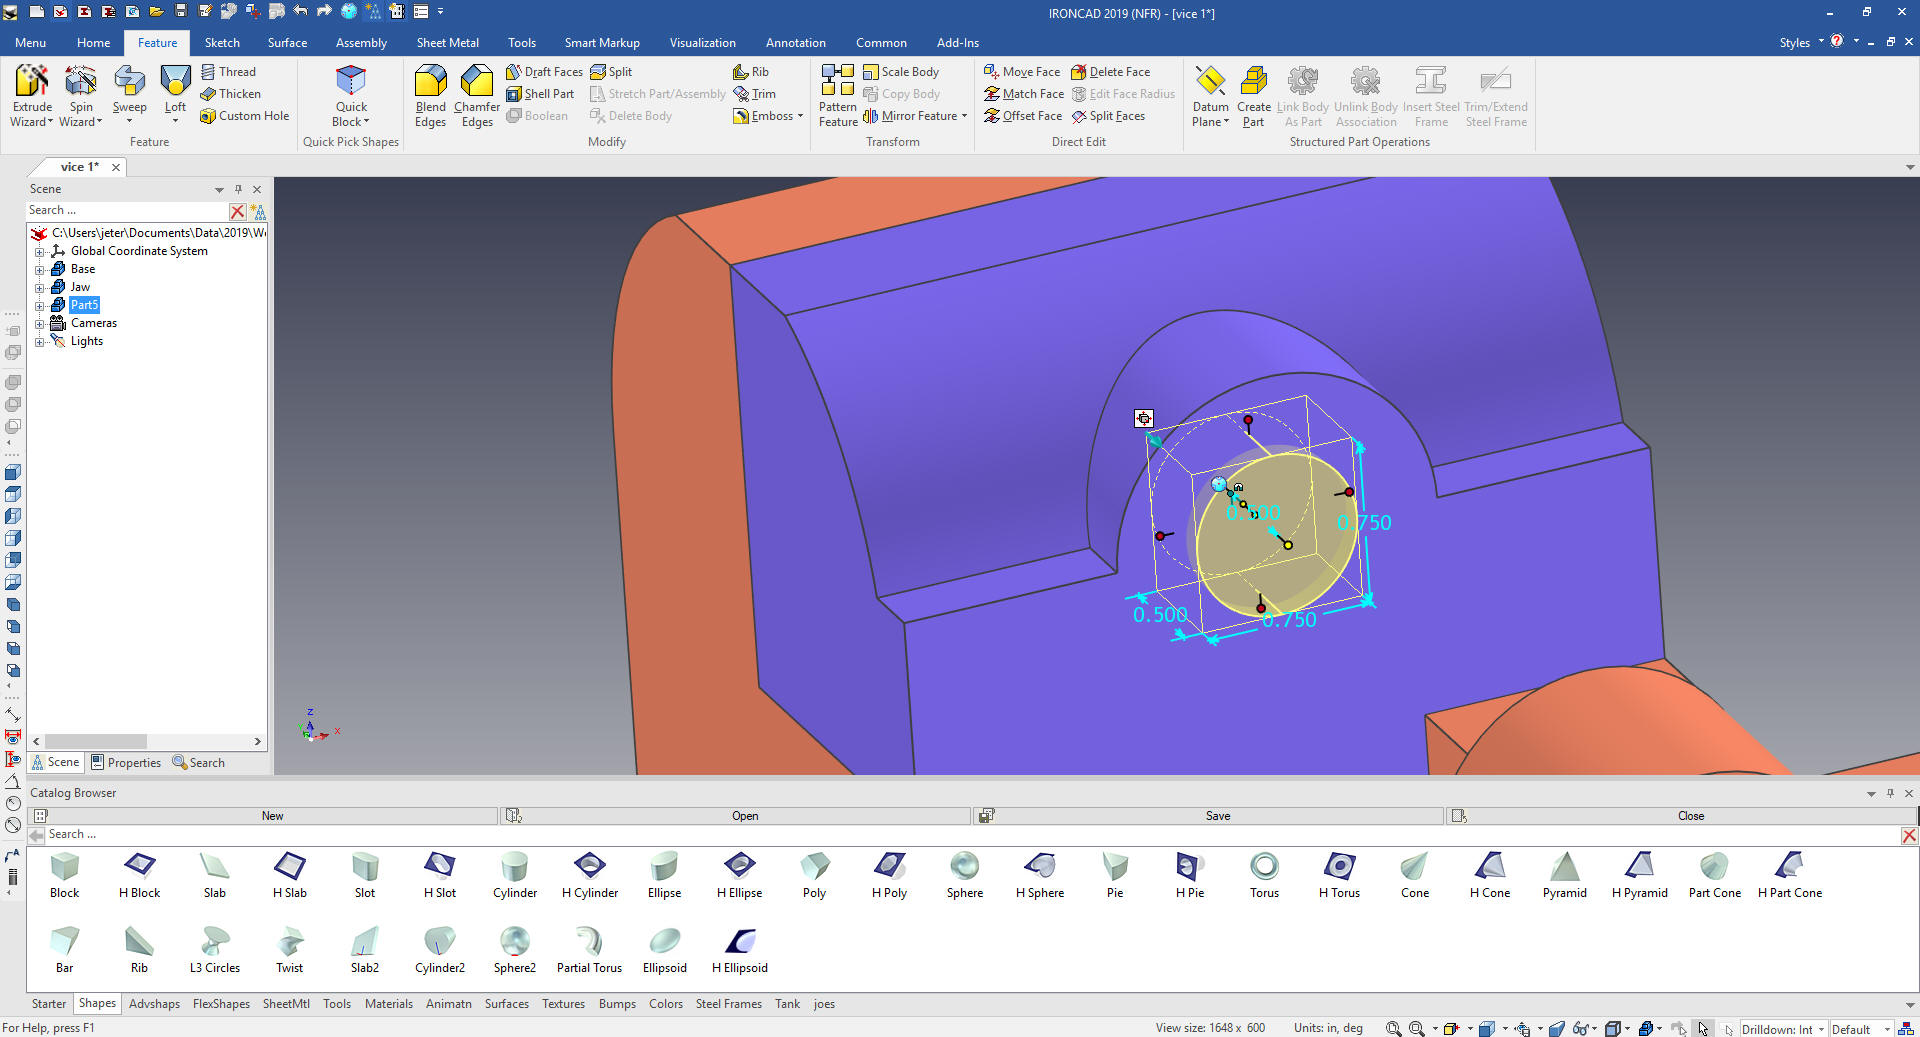Image resolution: width=1920 pixels, height=1037 pixels.
Task: Click the Catalog Browser search field
Action: coord(972,835)
